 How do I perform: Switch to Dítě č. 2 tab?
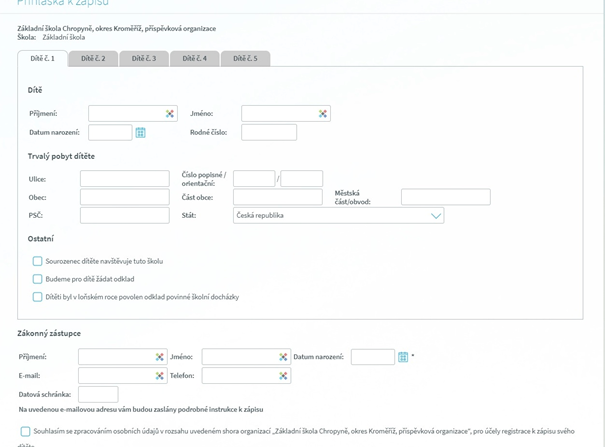(93, 59)
